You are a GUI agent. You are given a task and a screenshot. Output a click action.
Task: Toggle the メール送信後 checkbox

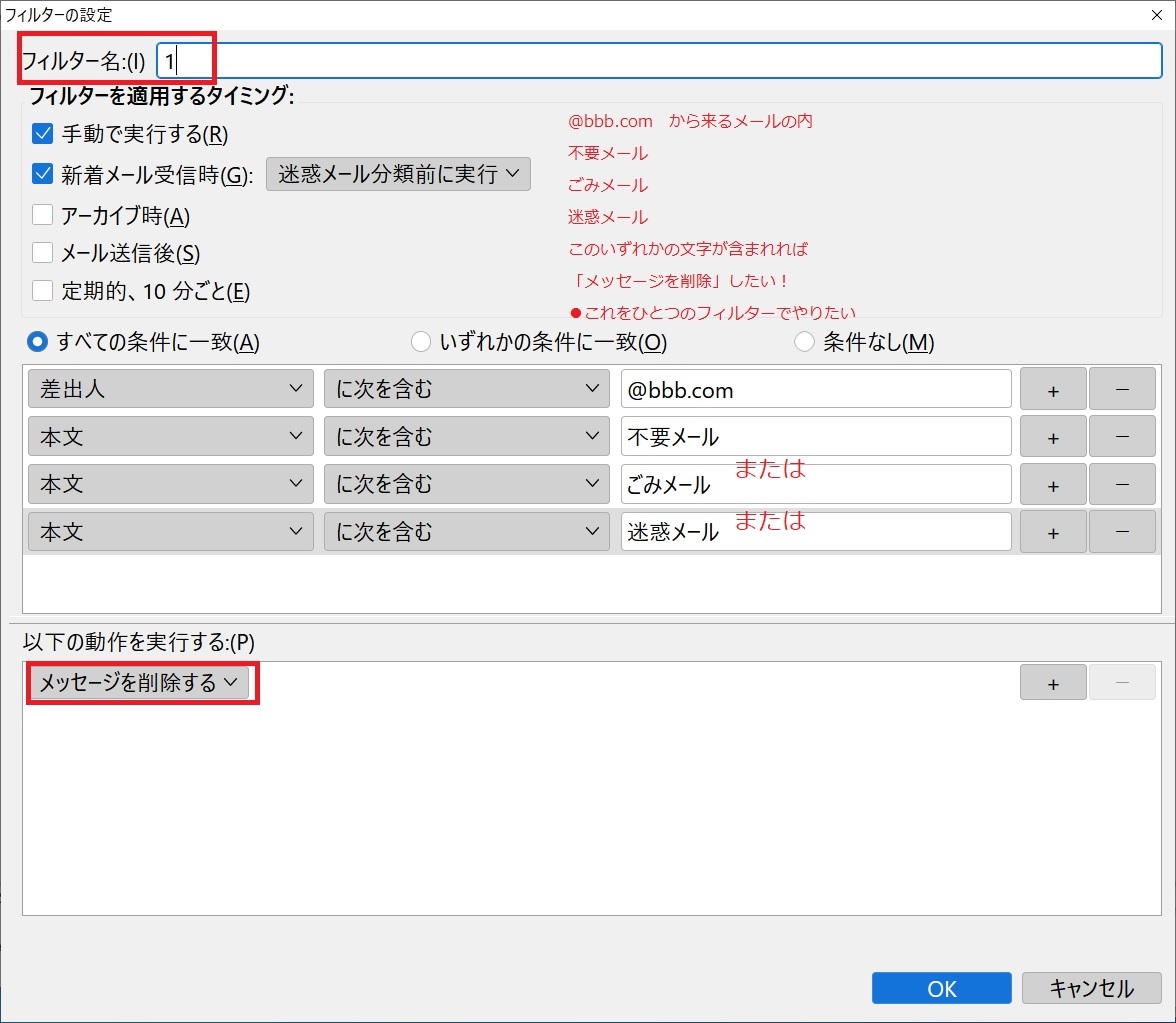pos(43,253)
